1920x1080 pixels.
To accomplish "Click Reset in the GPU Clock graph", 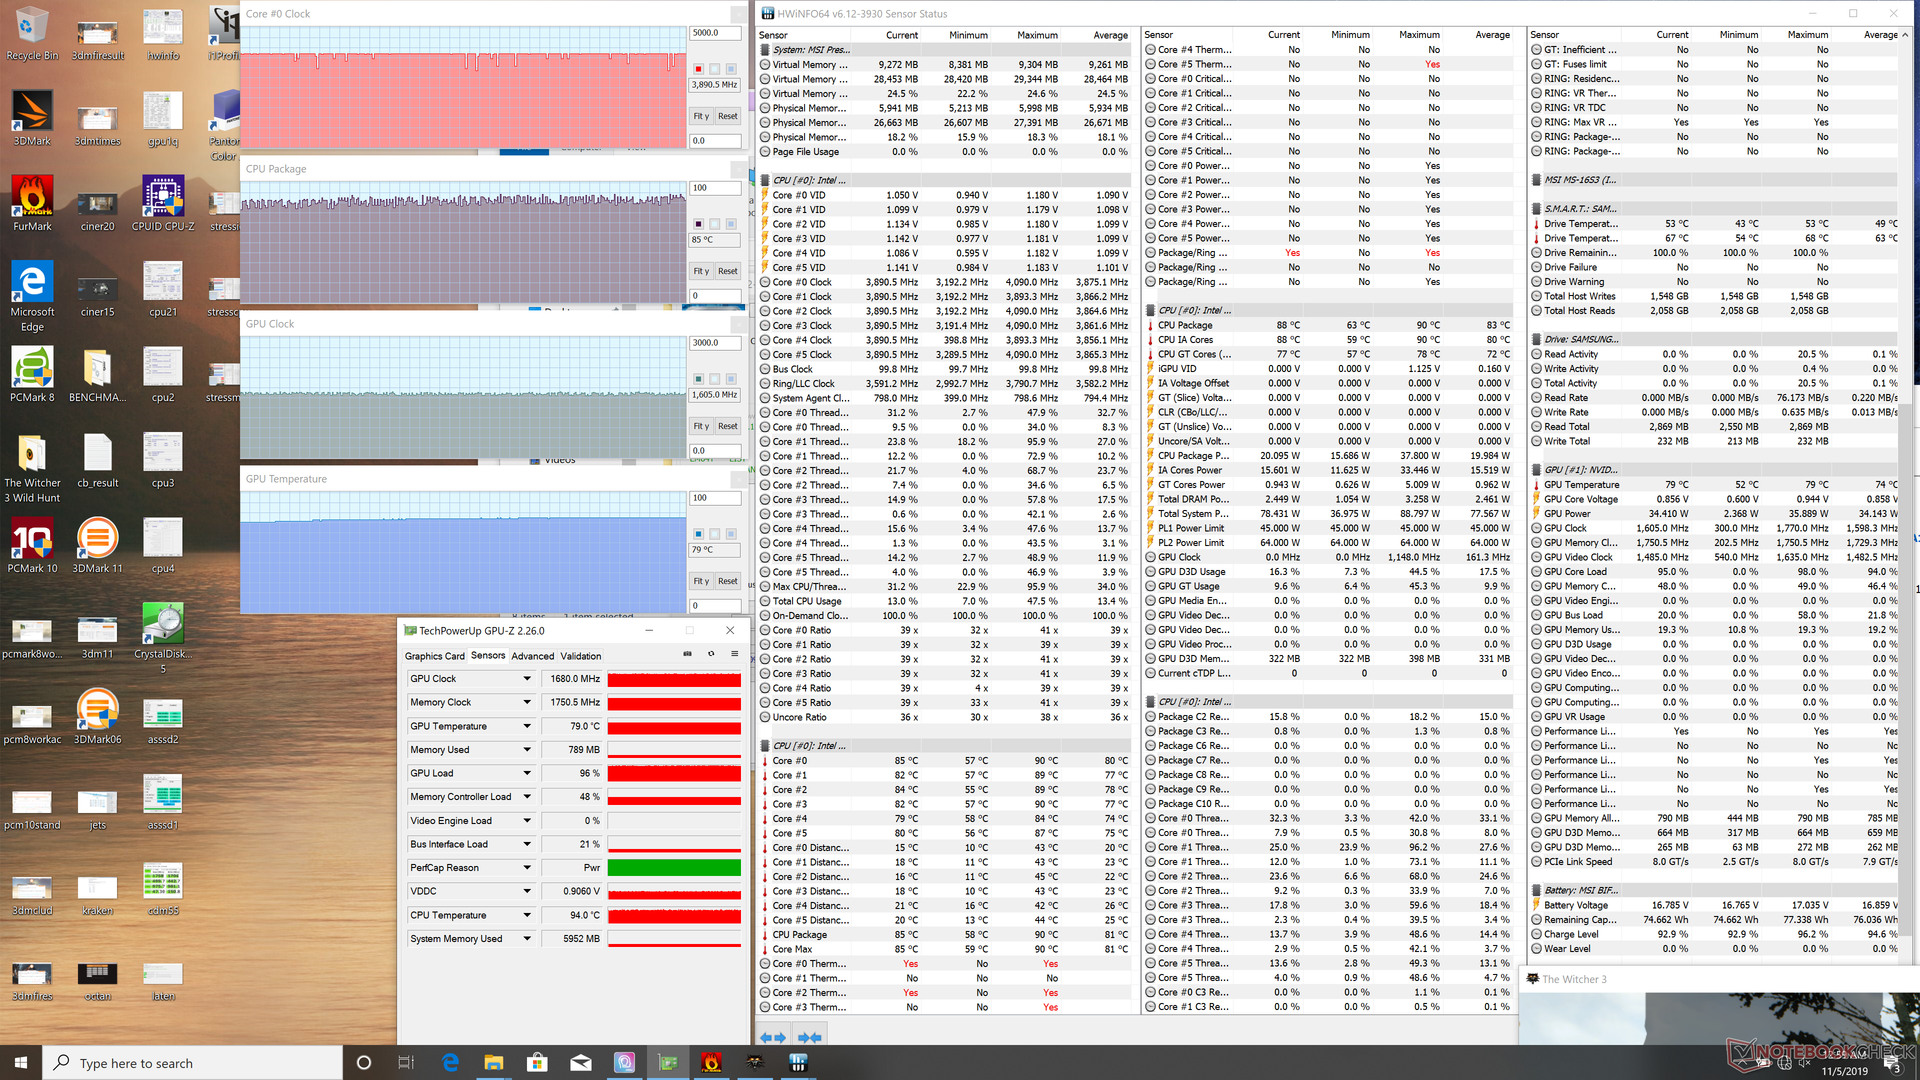I will click(x=728, y=426).
